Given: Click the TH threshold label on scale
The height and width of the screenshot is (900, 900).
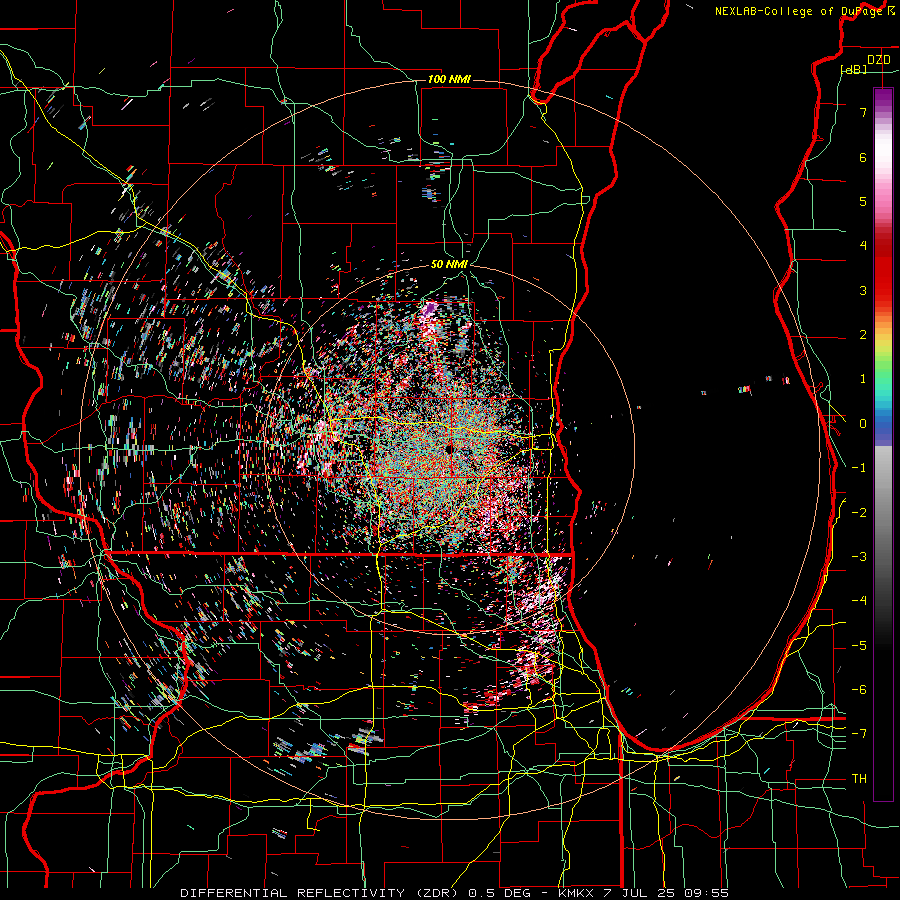Looking at the screenshot, I should (859, 778).
